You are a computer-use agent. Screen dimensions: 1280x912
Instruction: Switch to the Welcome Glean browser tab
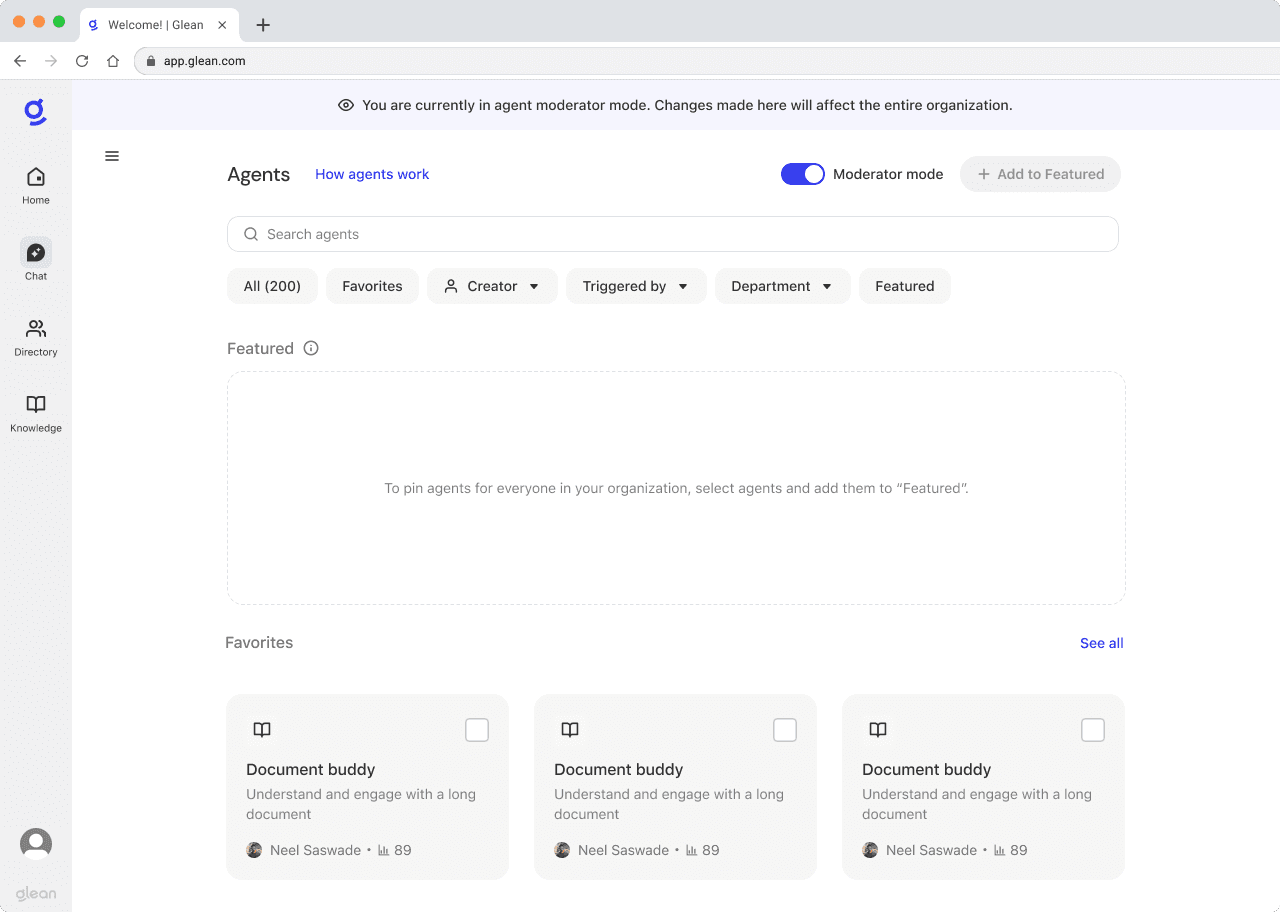[158, 25]
